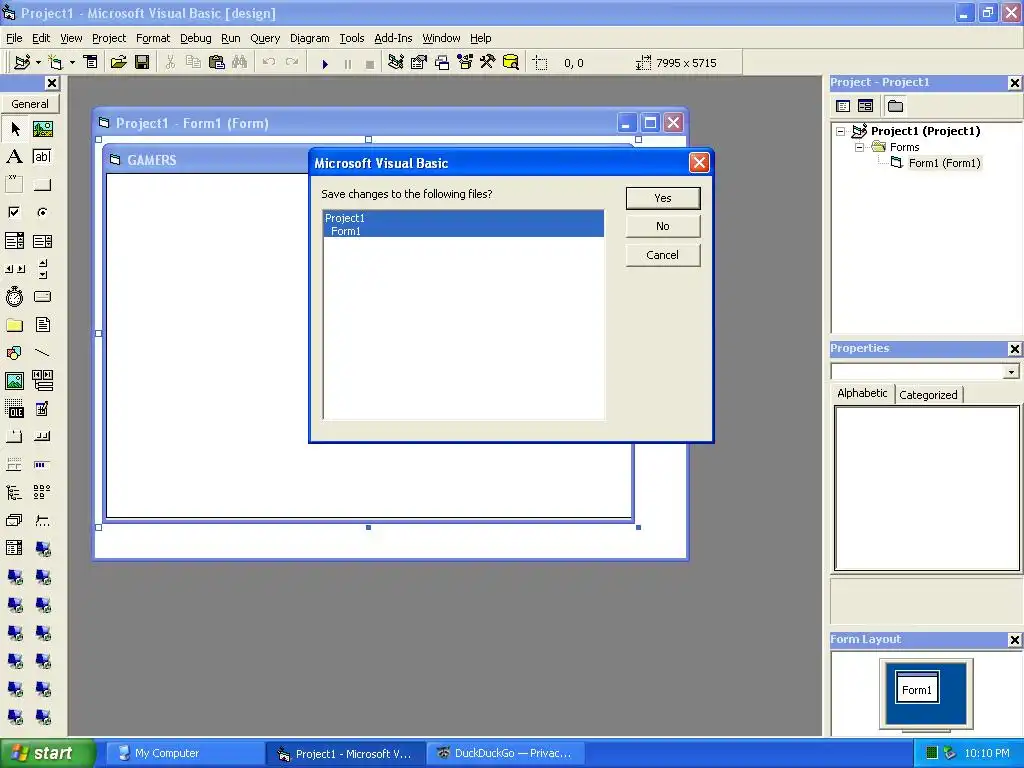Click the Open Project toolbar icon
1024x768 pixels.
118,63
